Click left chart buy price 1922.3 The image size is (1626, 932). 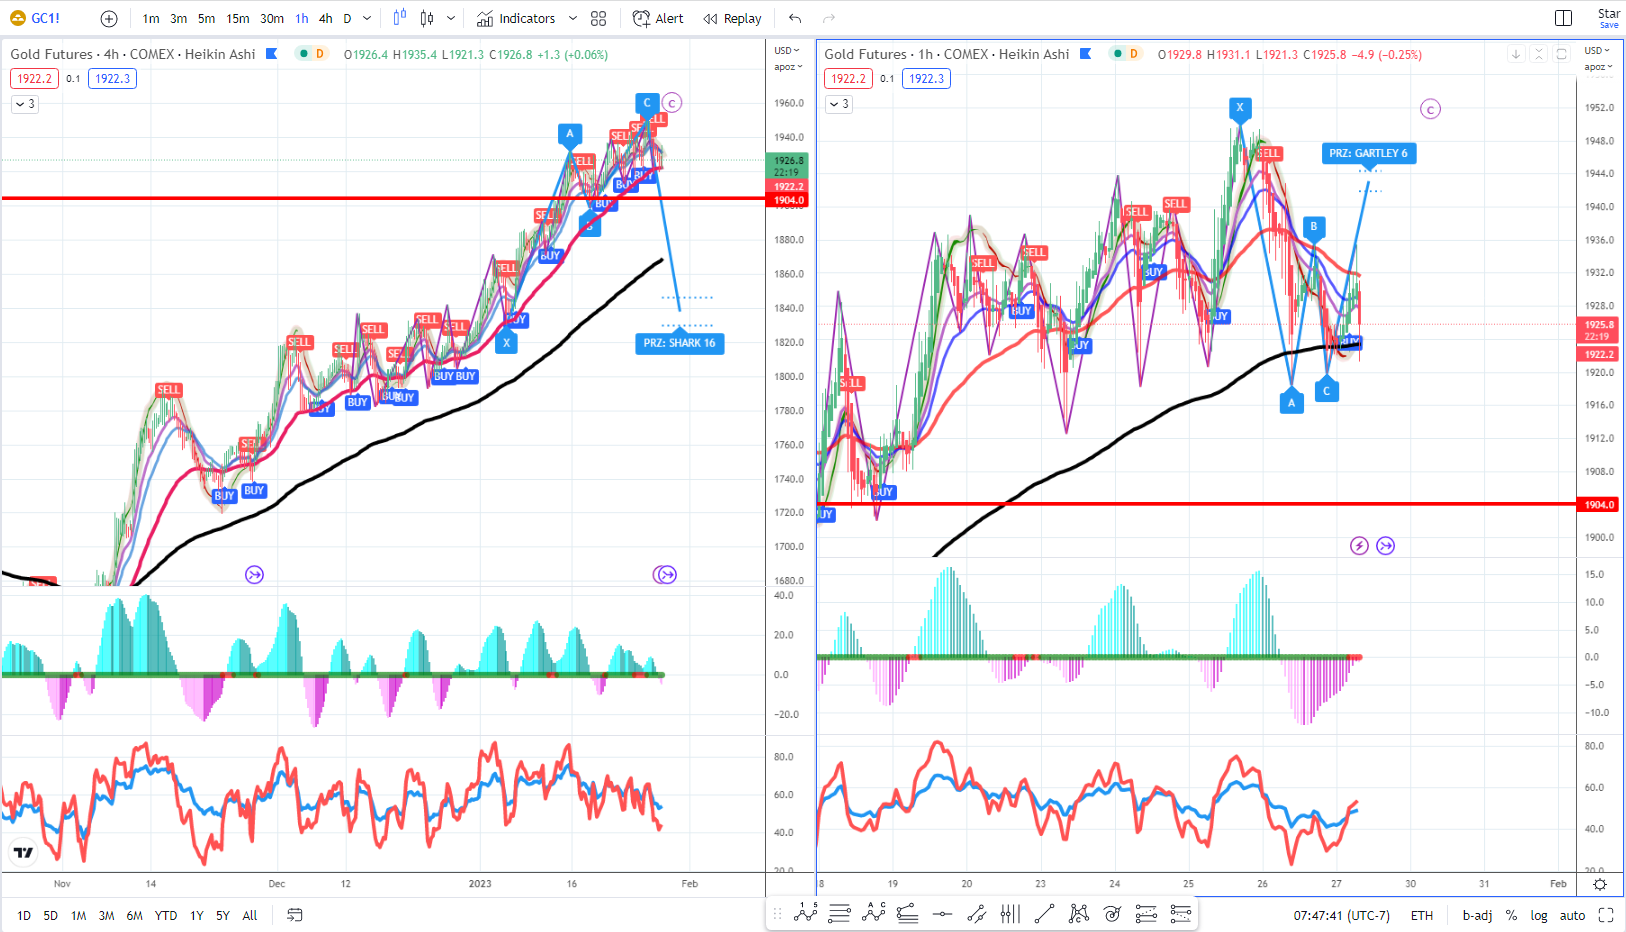click(x=113, y=79)
